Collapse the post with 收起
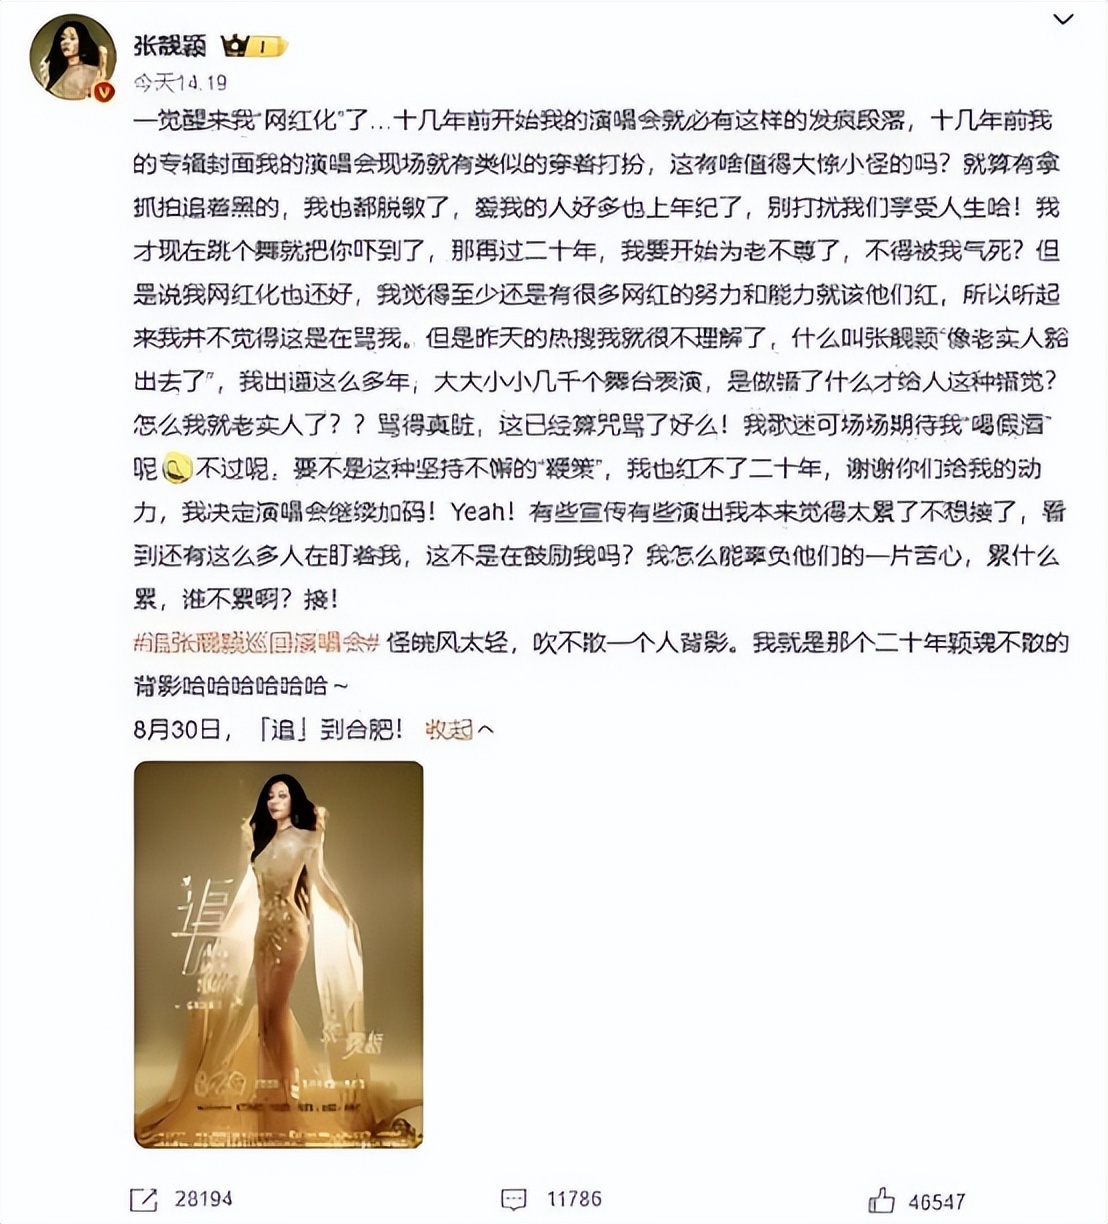Viewport: 1108px width, 1224px height. coord(448,729)
